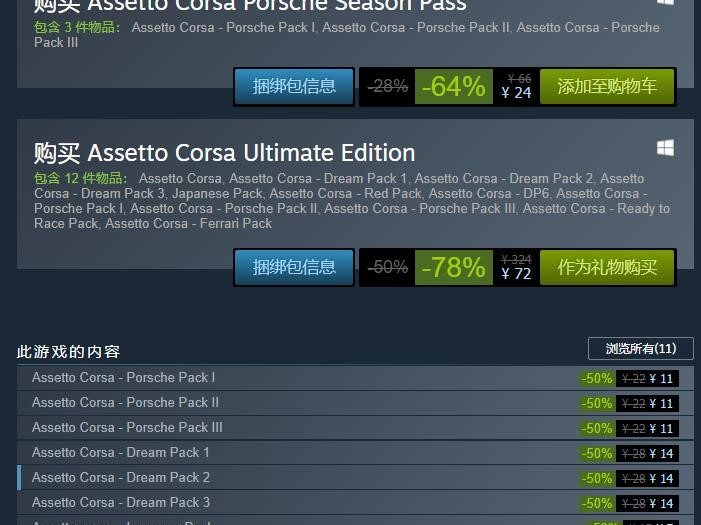This screenshot has width=701, height=525.
Task: Open Assetto Corsa - Dream Pack 1 row
Action: click(355, 453)
